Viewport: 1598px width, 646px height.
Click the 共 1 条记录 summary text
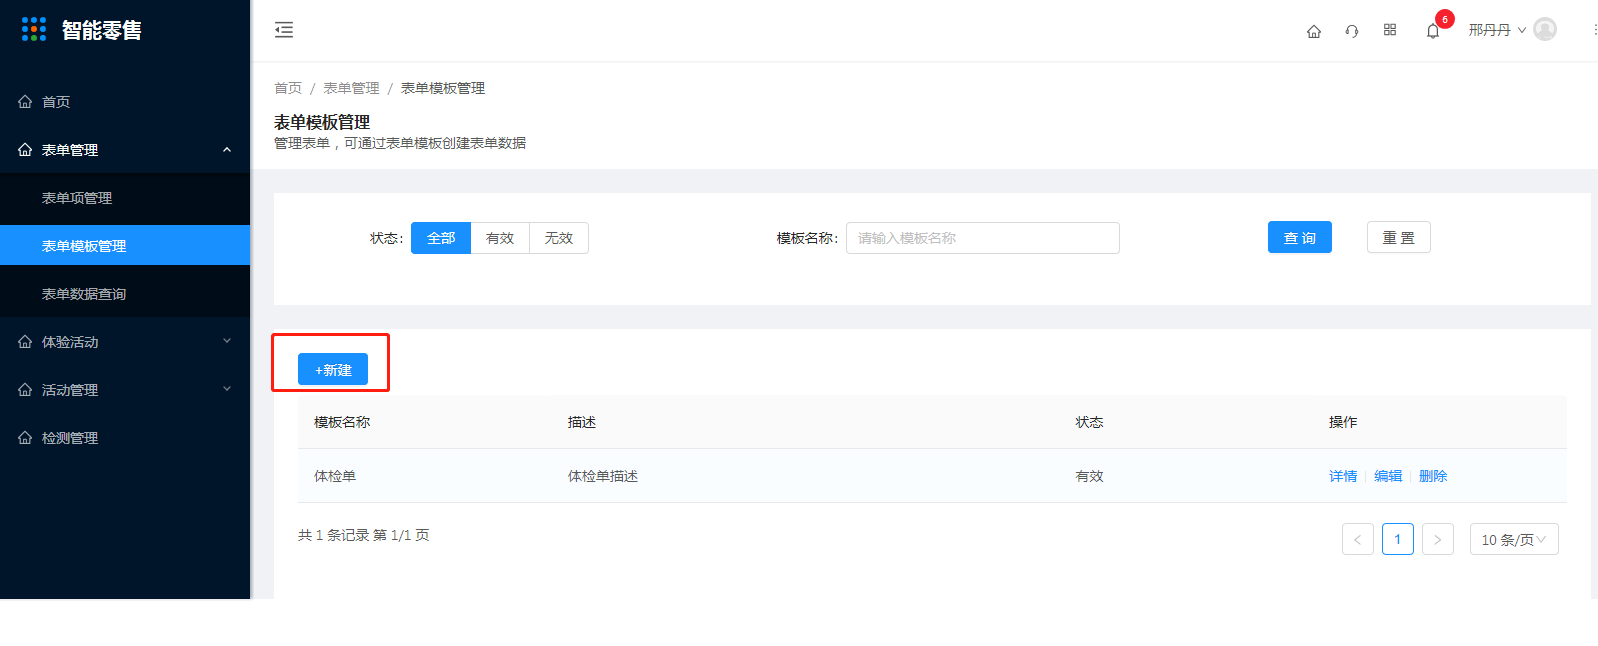coord(364,535)
